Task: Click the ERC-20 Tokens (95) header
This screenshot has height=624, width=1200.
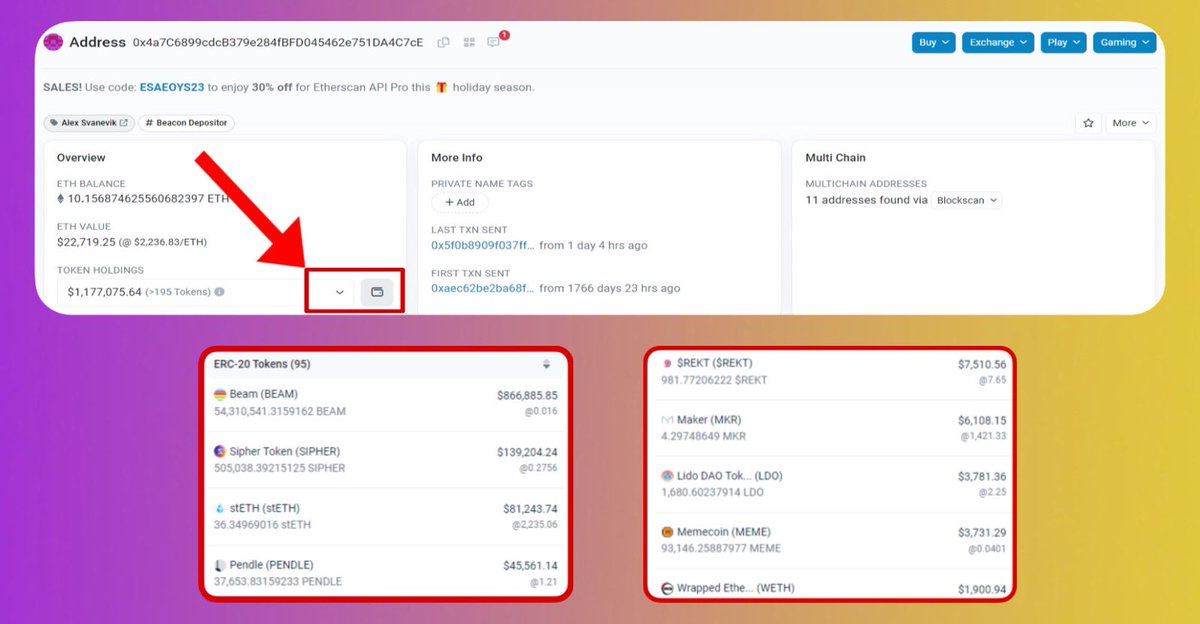Action: click(x=262, y=364)
